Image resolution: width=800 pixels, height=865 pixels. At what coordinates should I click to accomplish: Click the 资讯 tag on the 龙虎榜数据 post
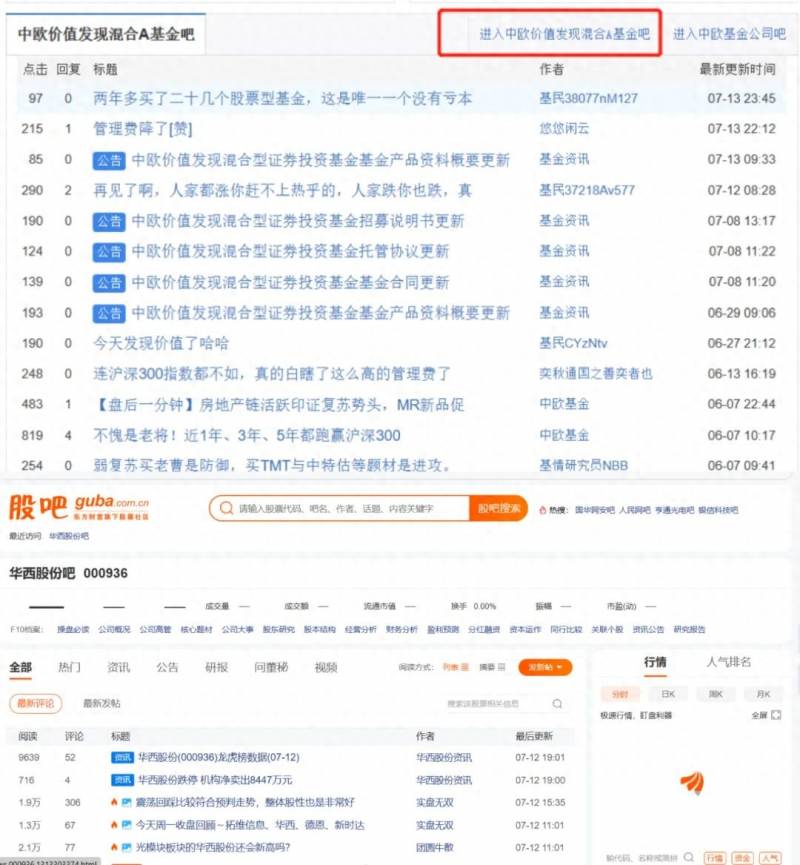point(122,757)
